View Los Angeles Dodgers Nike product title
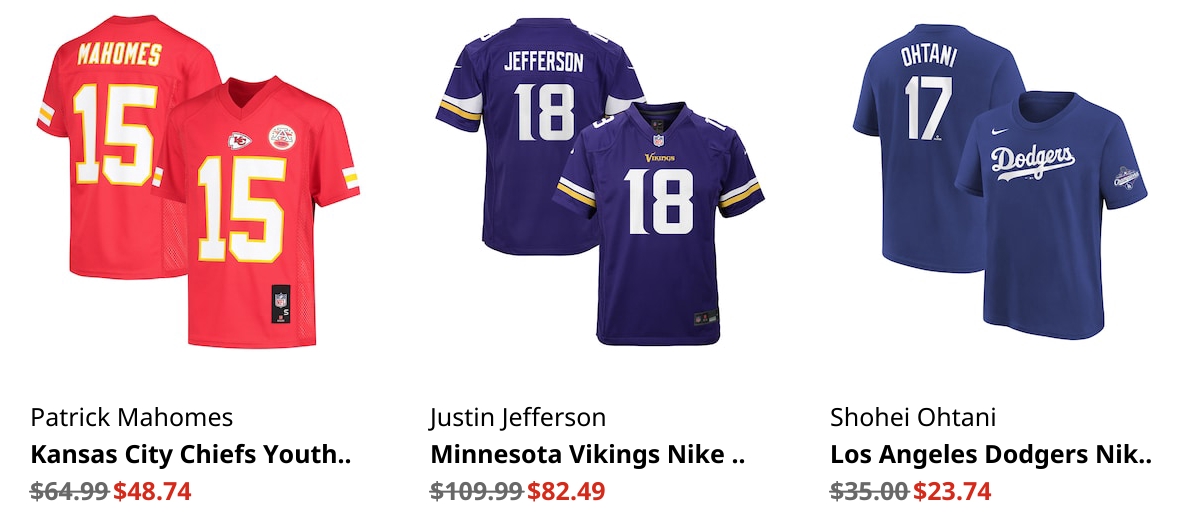1200x530 pixels. point(991,455)
